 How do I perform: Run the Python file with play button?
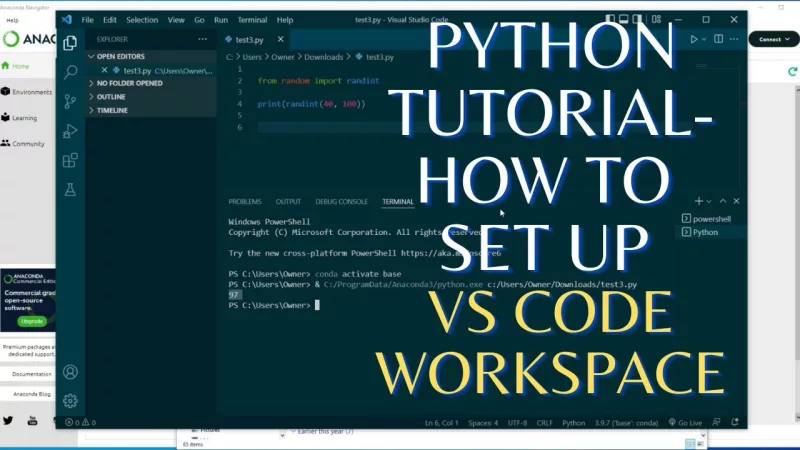(691, 39)
